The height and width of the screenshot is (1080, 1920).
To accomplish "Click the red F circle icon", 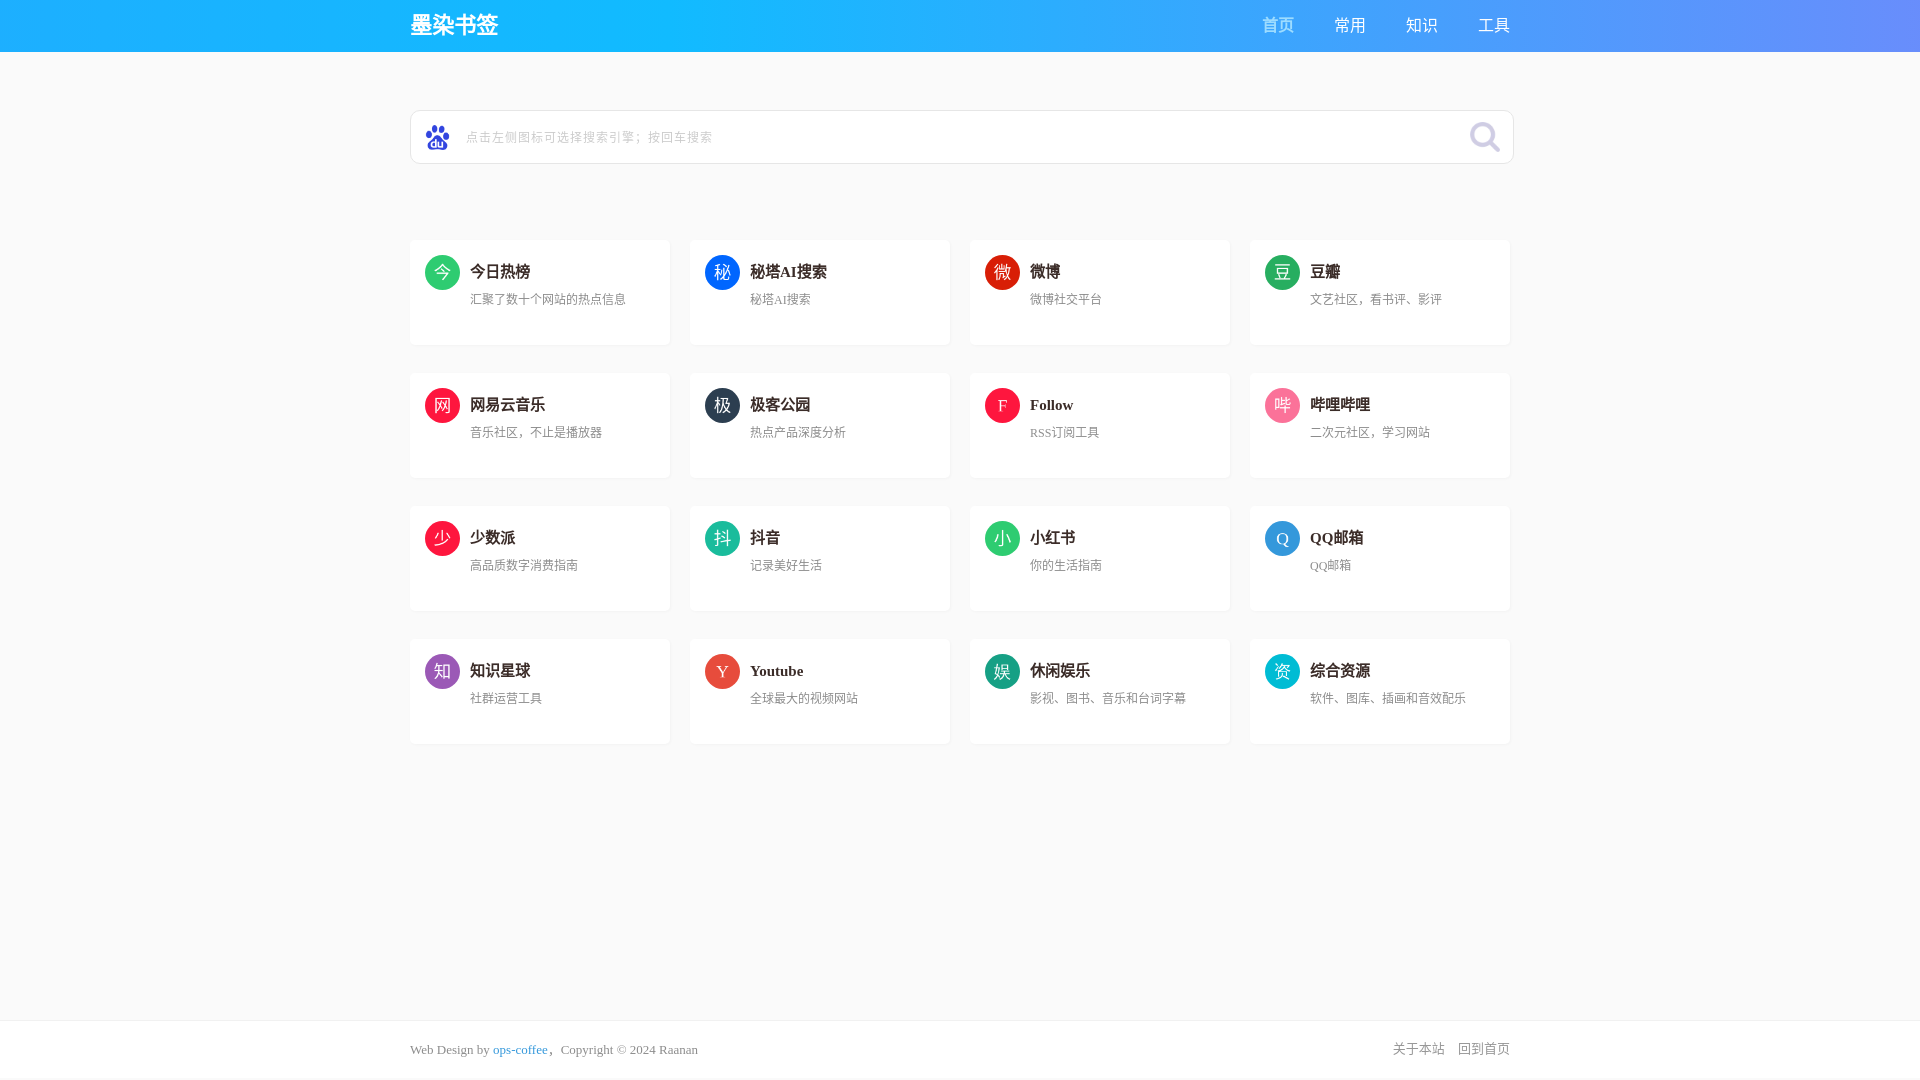I will coord(1002,405).
